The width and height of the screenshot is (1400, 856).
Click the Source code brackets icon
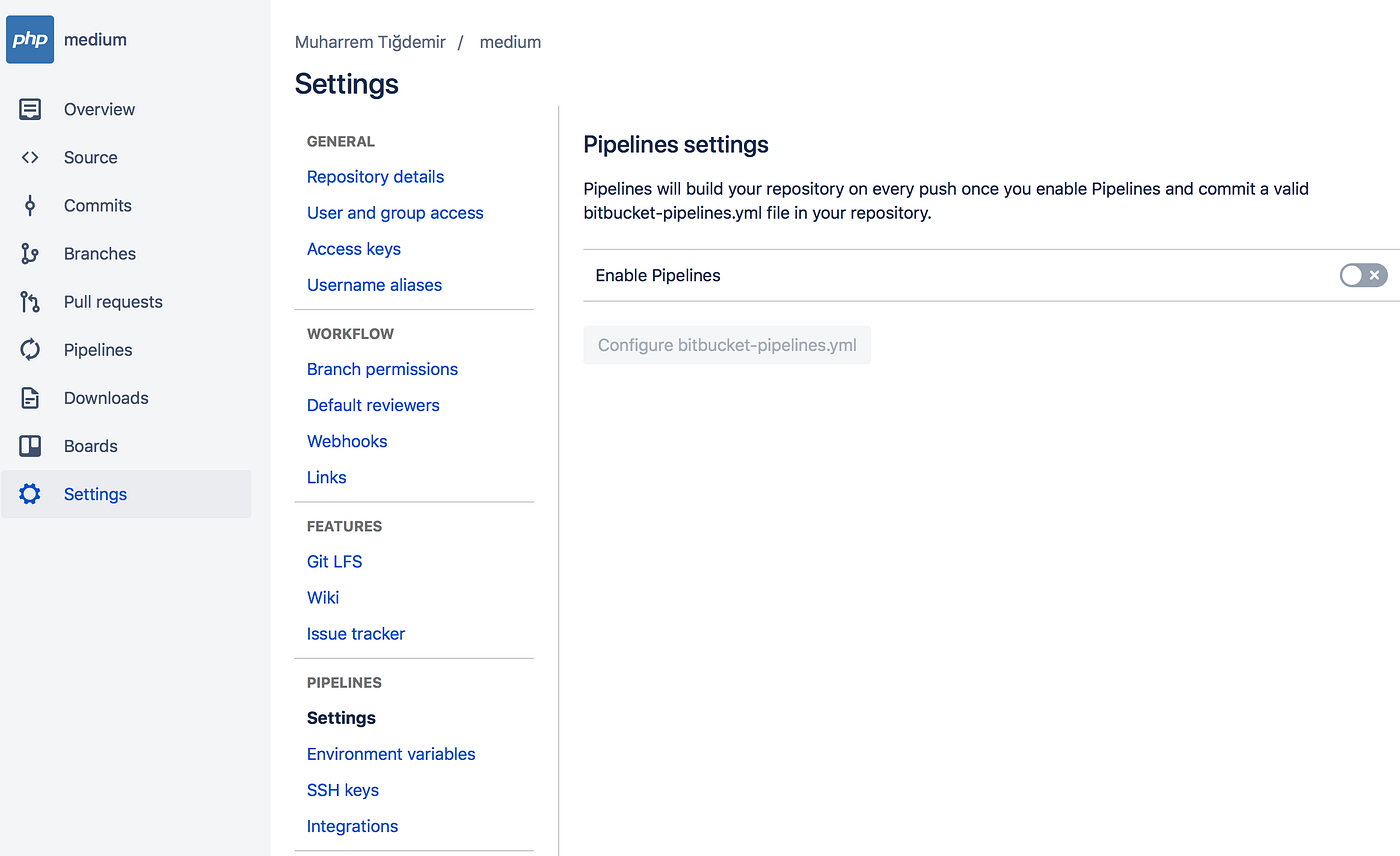30,158
